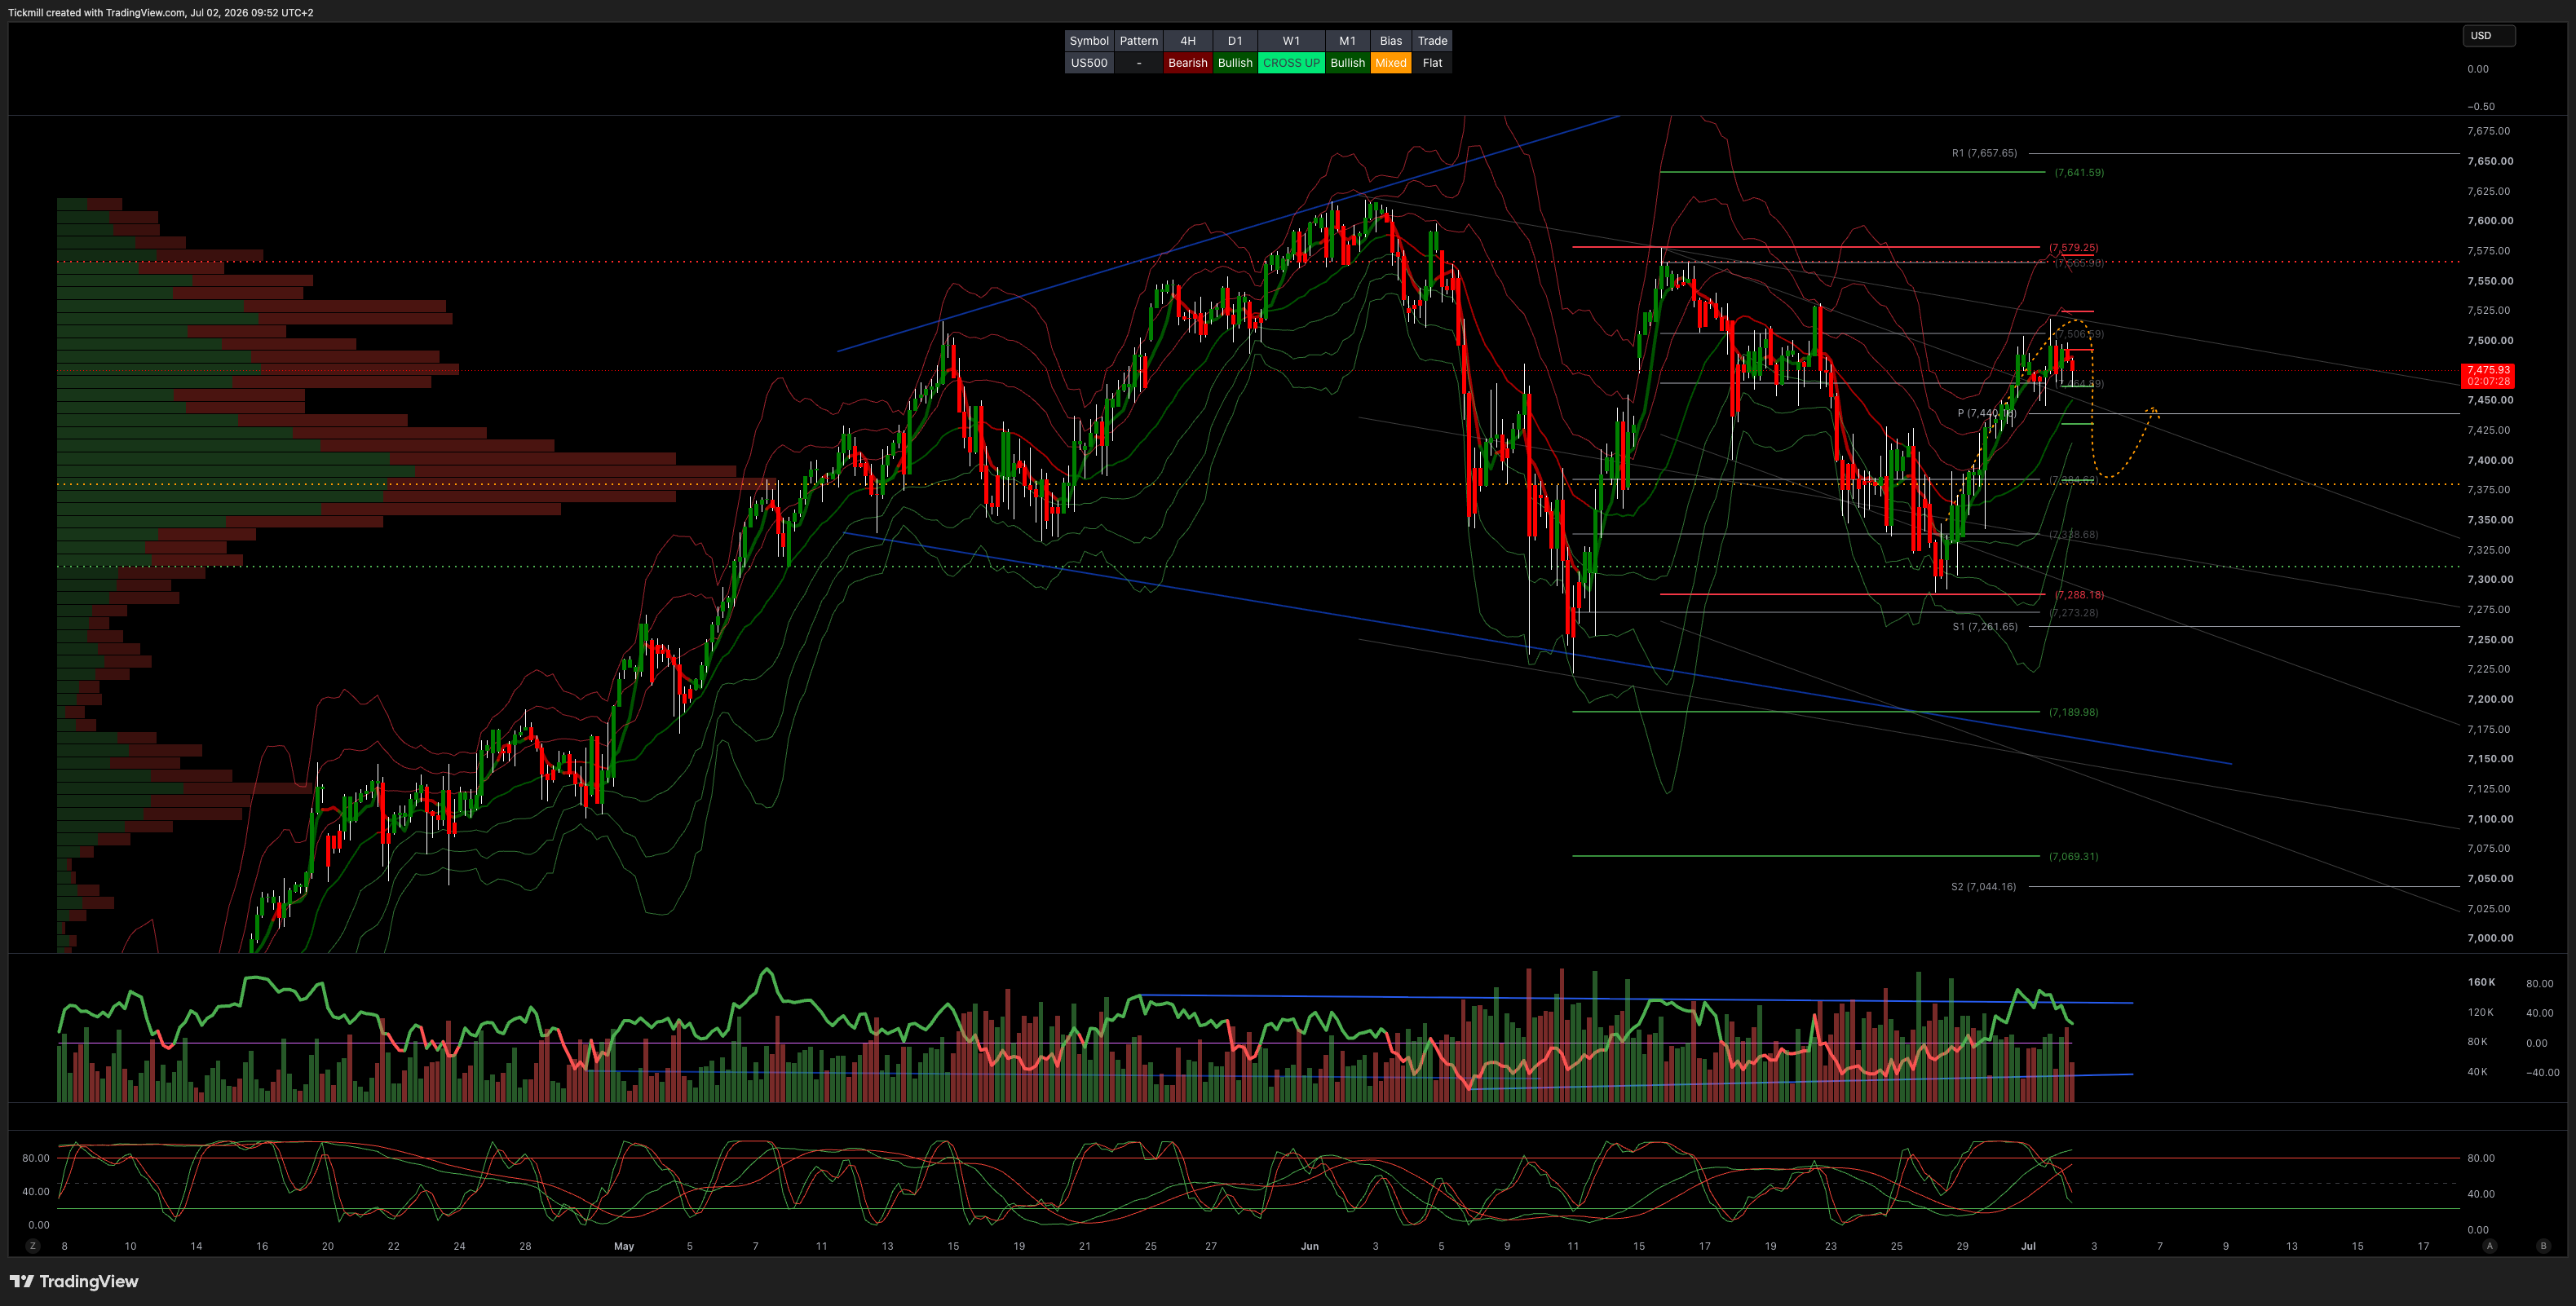Click the green CROSS UP cell

1291,63
